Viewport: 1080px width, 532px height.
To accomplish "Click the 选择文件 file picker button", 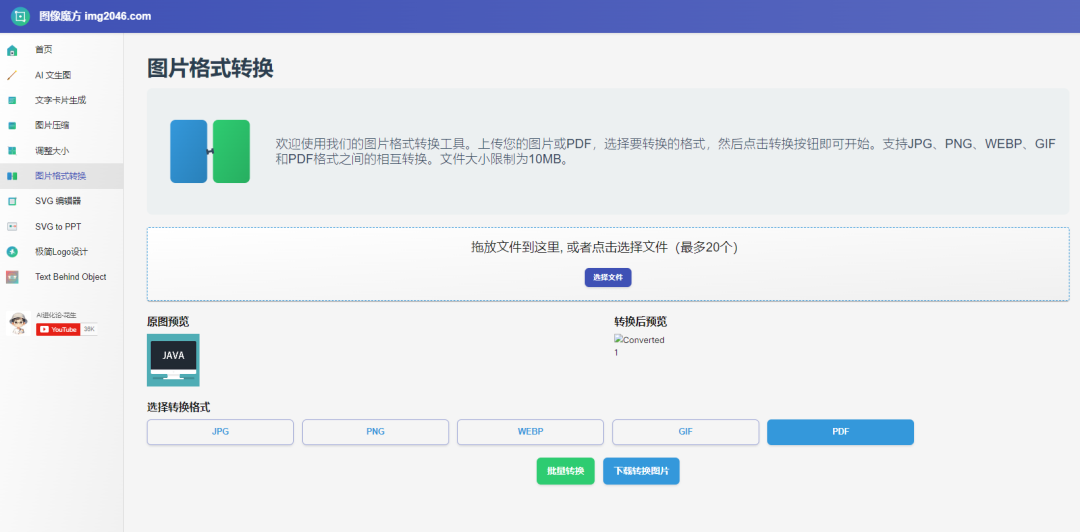I will tap(608, 277).
